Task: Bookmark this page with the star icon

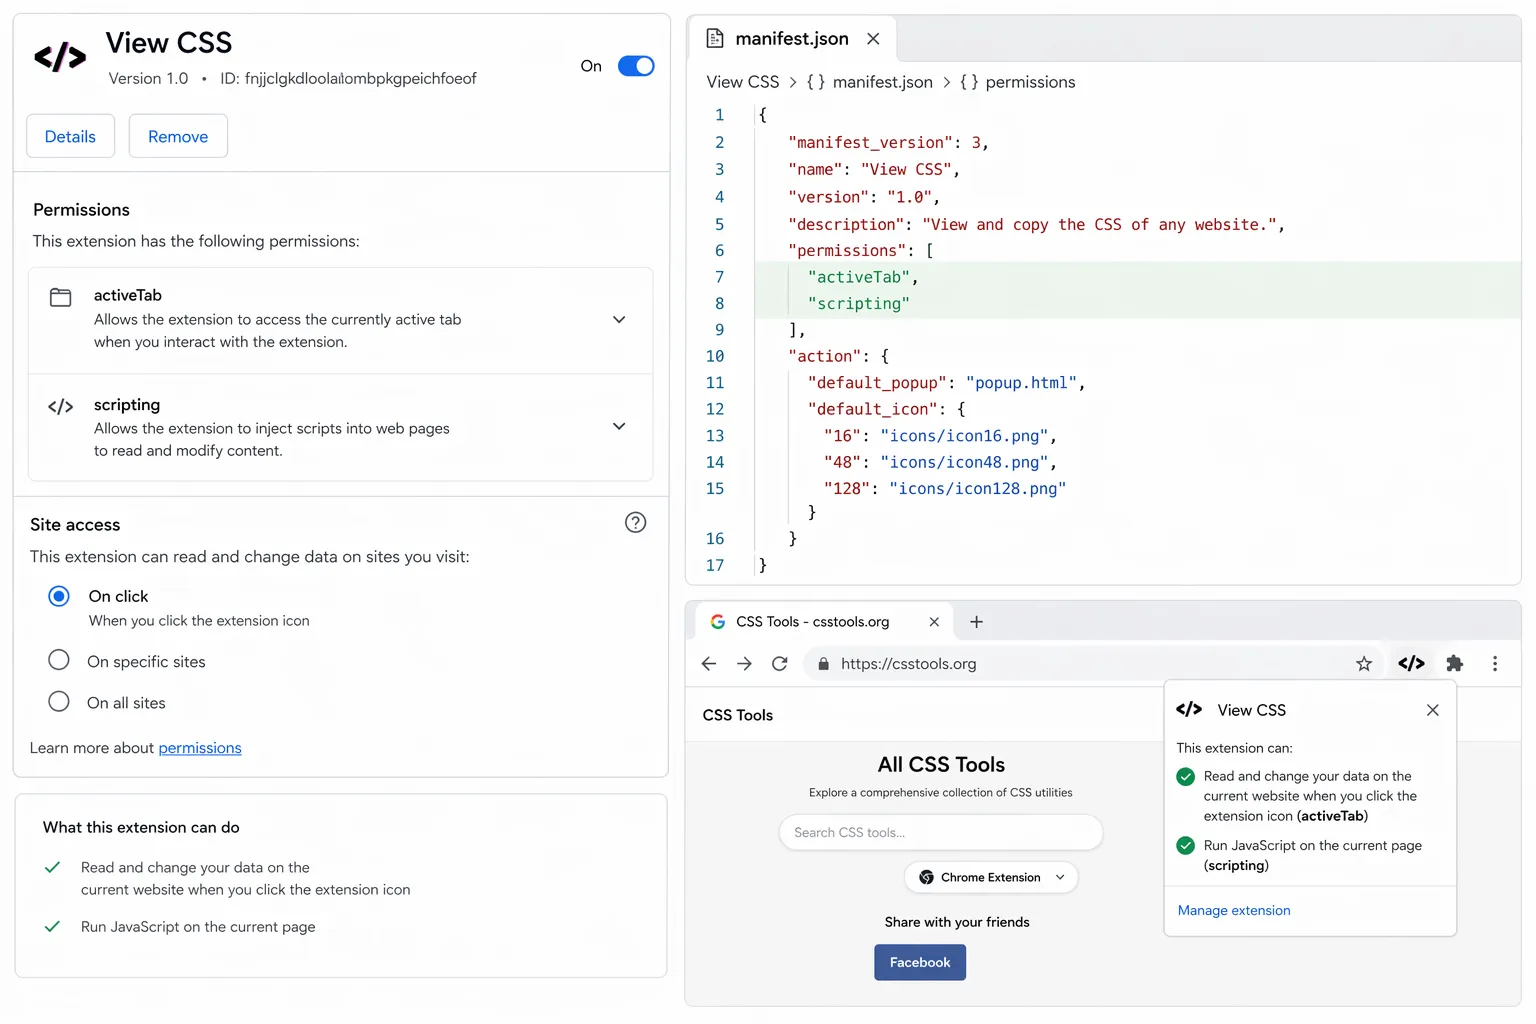Action: tap(1363, 664)
